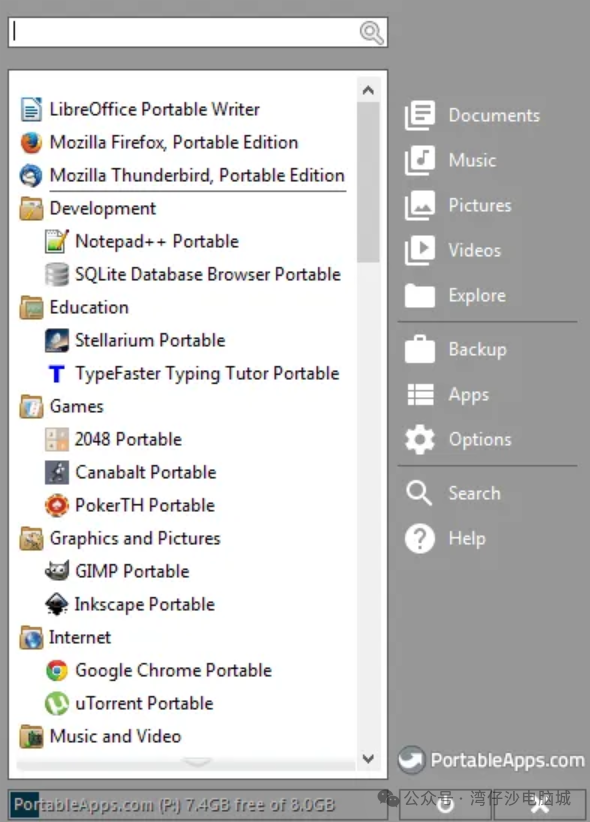Collapse the Games folder
590x822 pixels.
pyautogui.click(x=31, y=407)
